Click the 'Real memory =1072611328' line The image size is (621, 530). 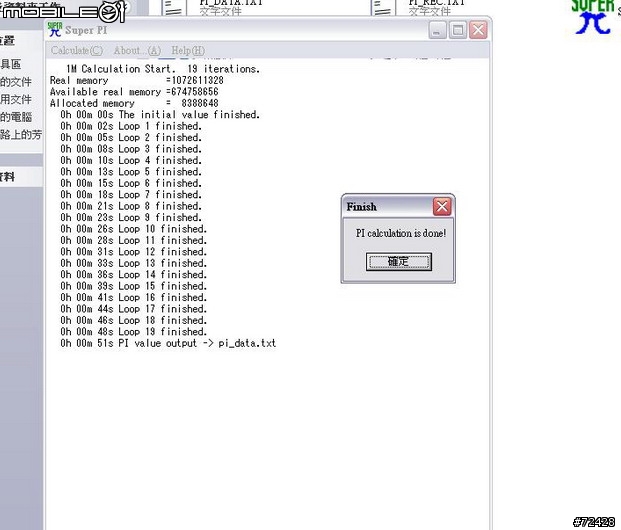[137, 80]
